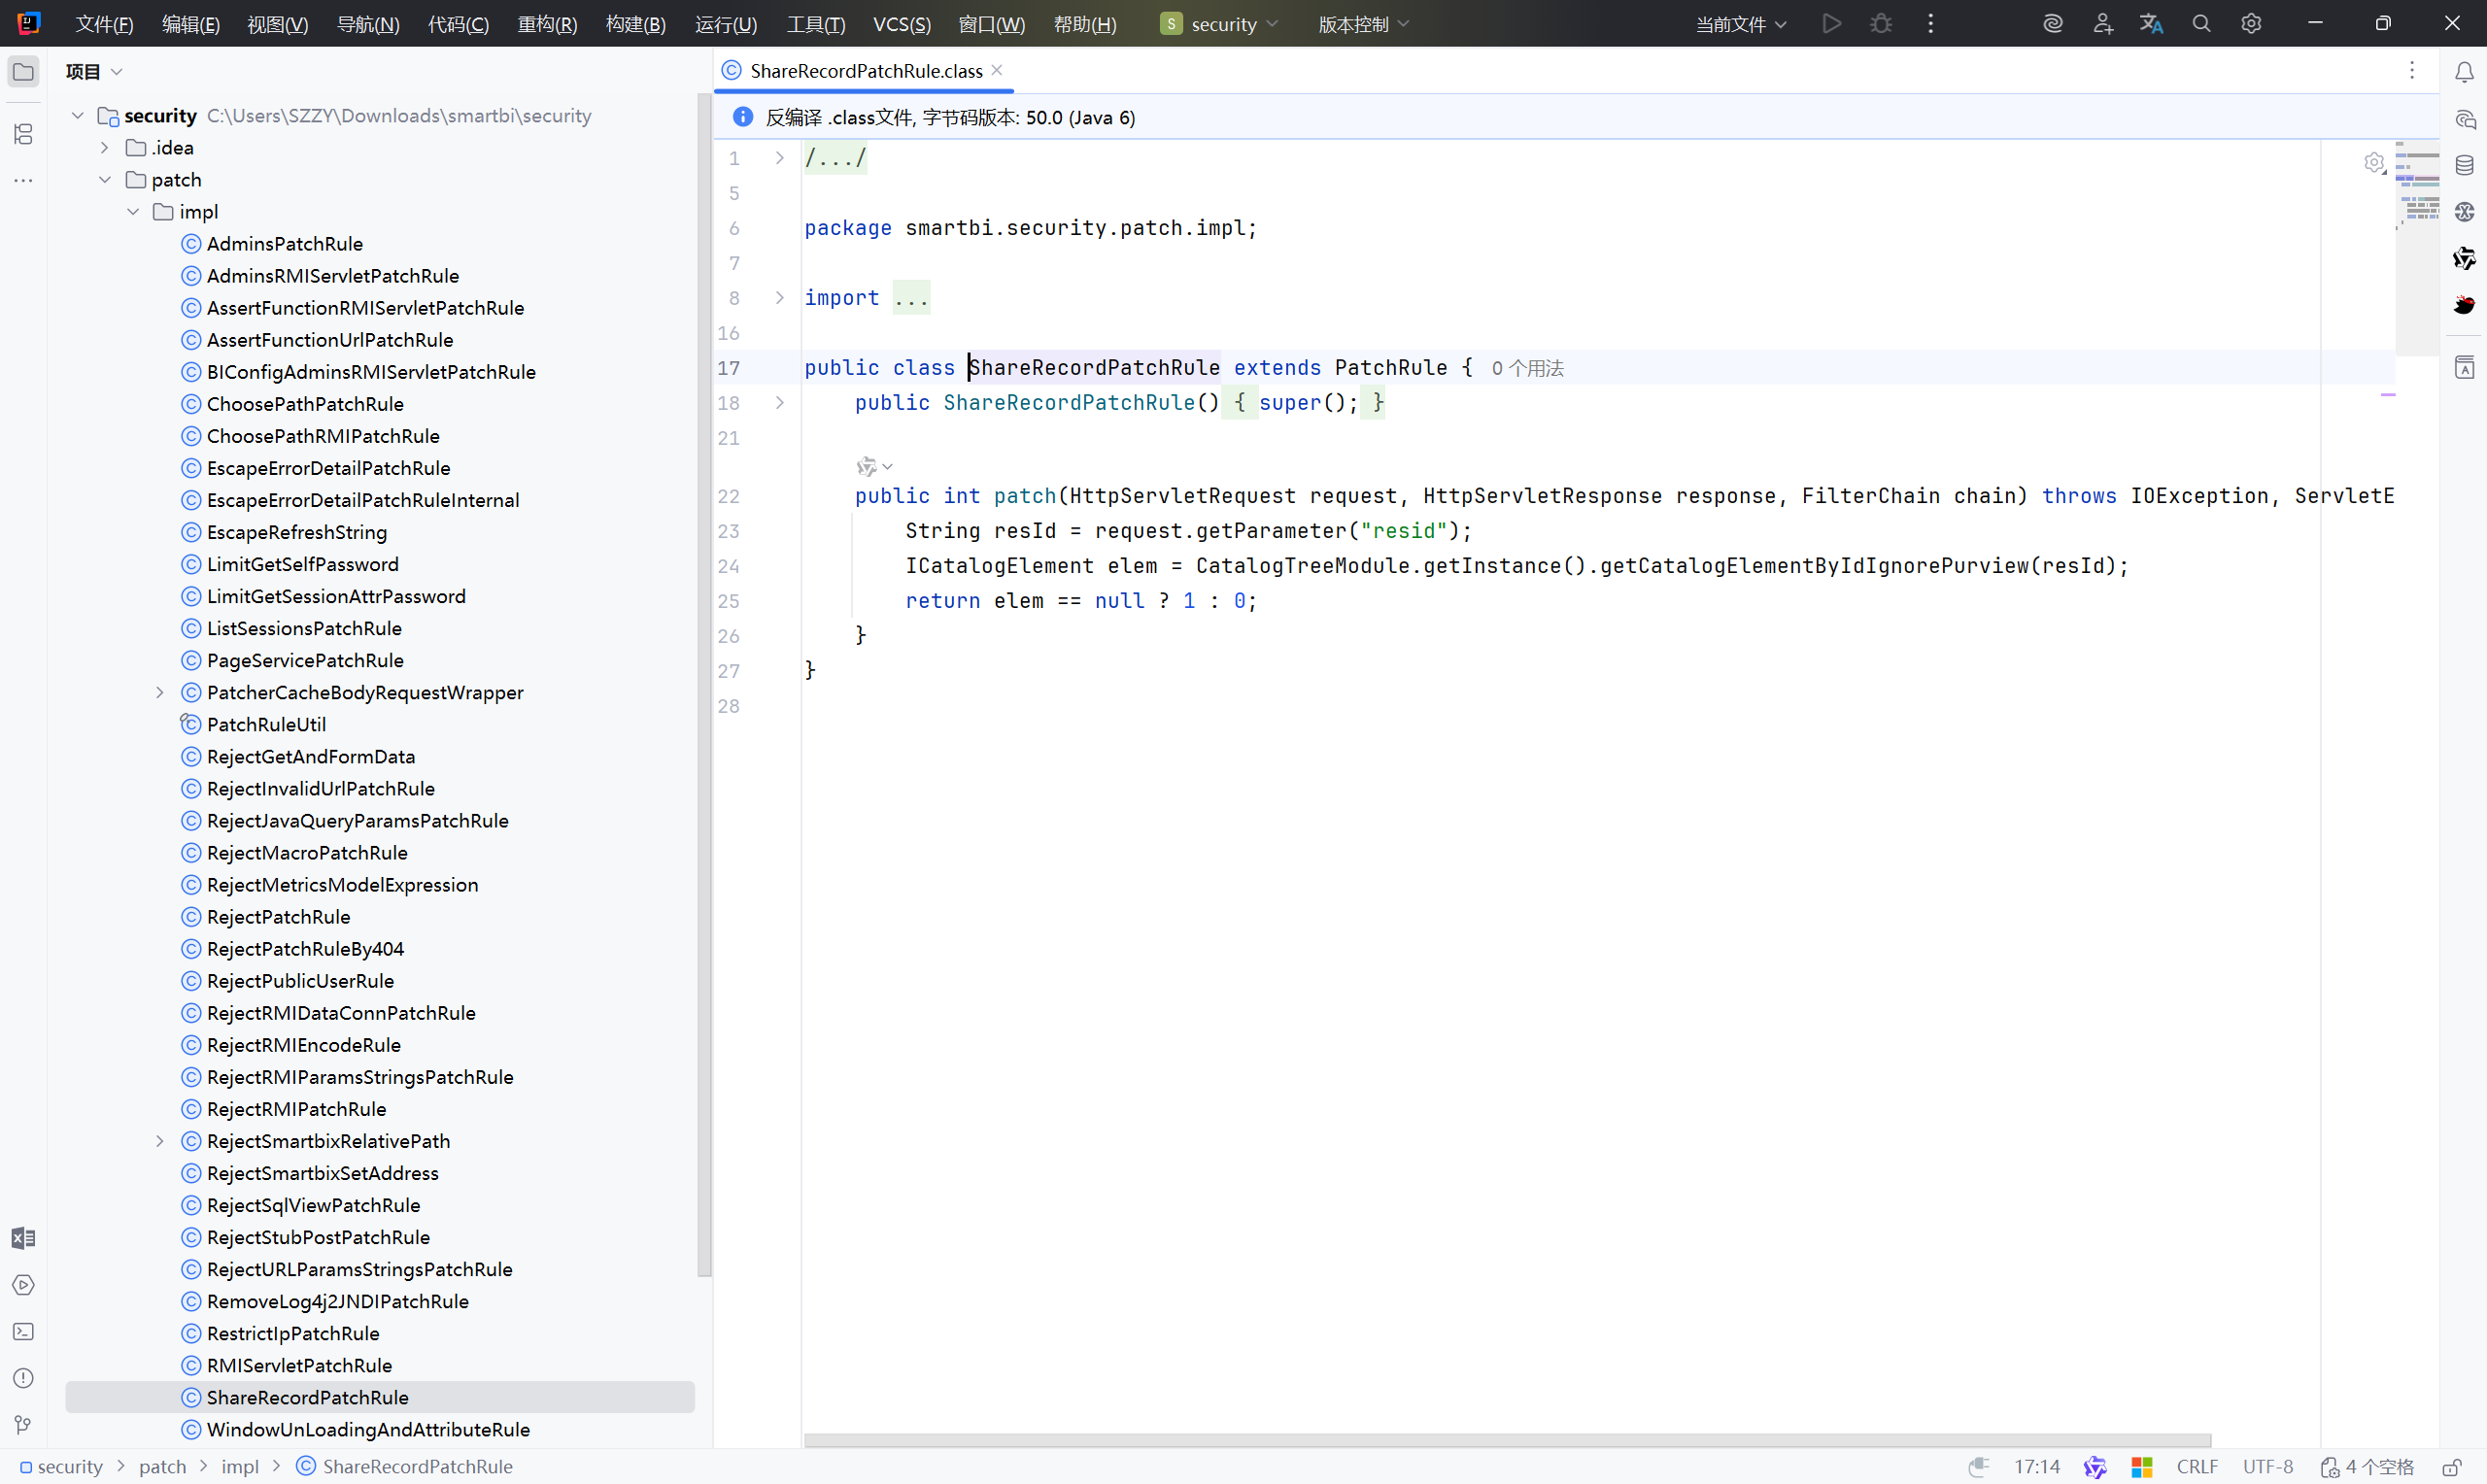Open the security project dropdown

[x=1220, y=24]
